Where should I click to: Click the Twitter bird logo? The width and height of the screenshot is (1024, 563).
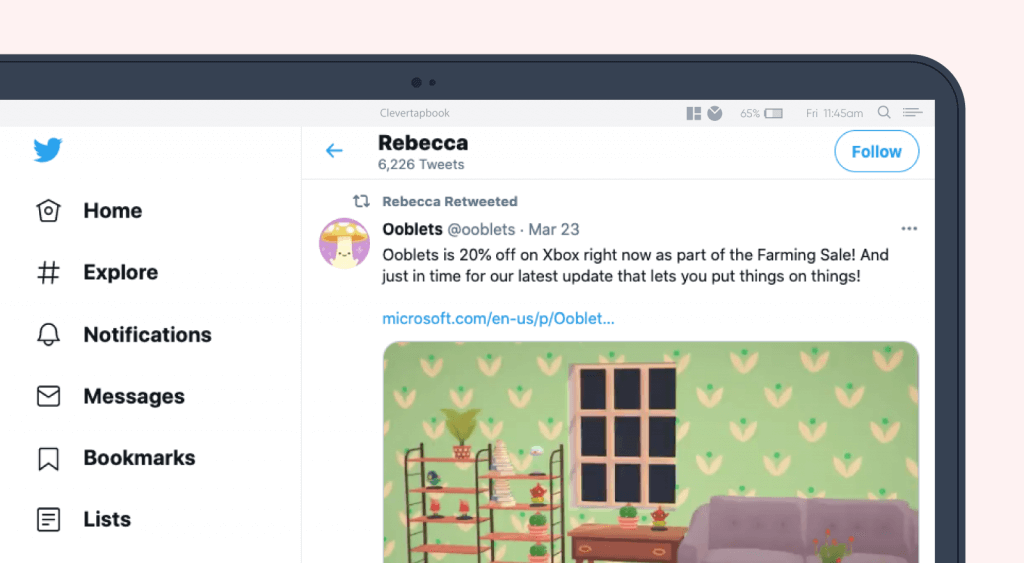pos(48,150)
